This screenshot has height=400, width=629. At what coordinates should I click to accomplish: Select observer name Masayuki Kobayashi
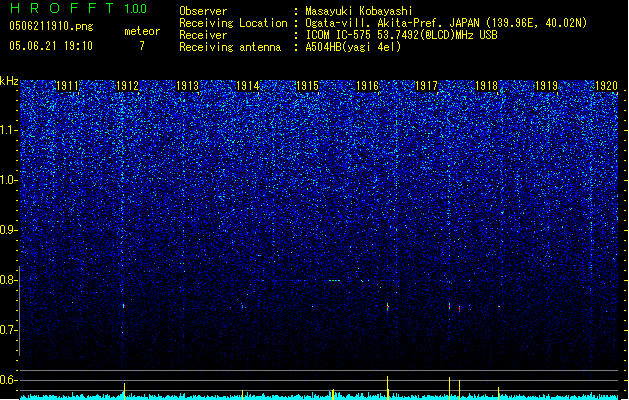(359, 11)
